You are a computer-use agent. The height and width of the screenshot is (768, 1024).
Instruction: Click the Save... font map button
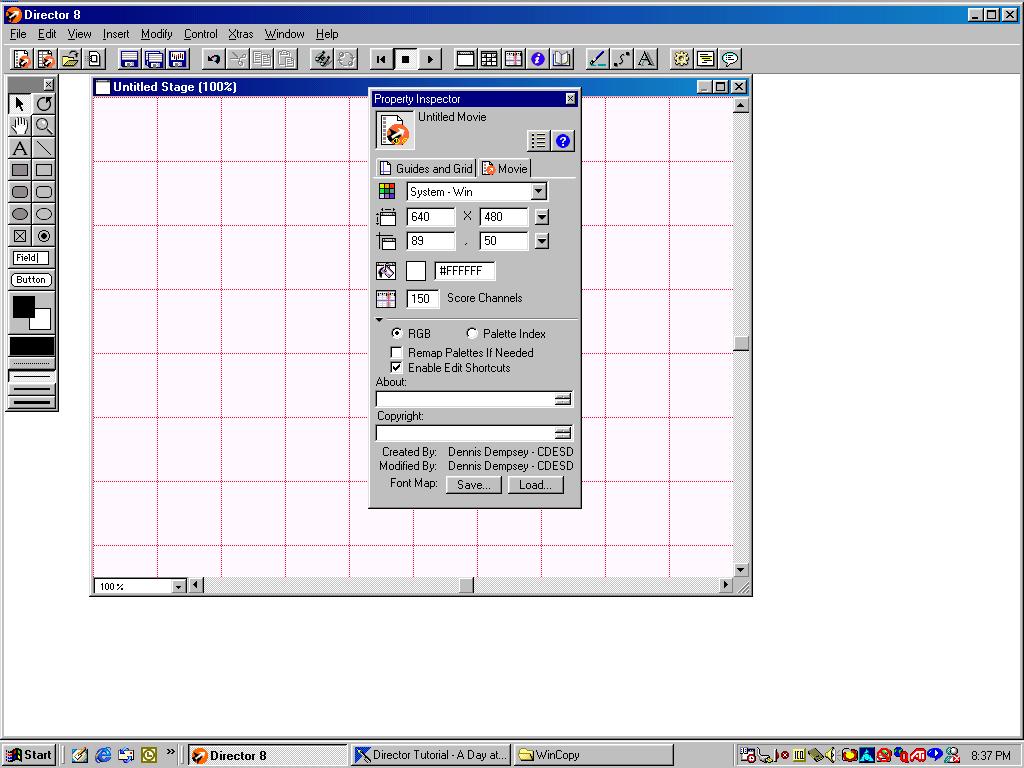click(x=473, y=485)
